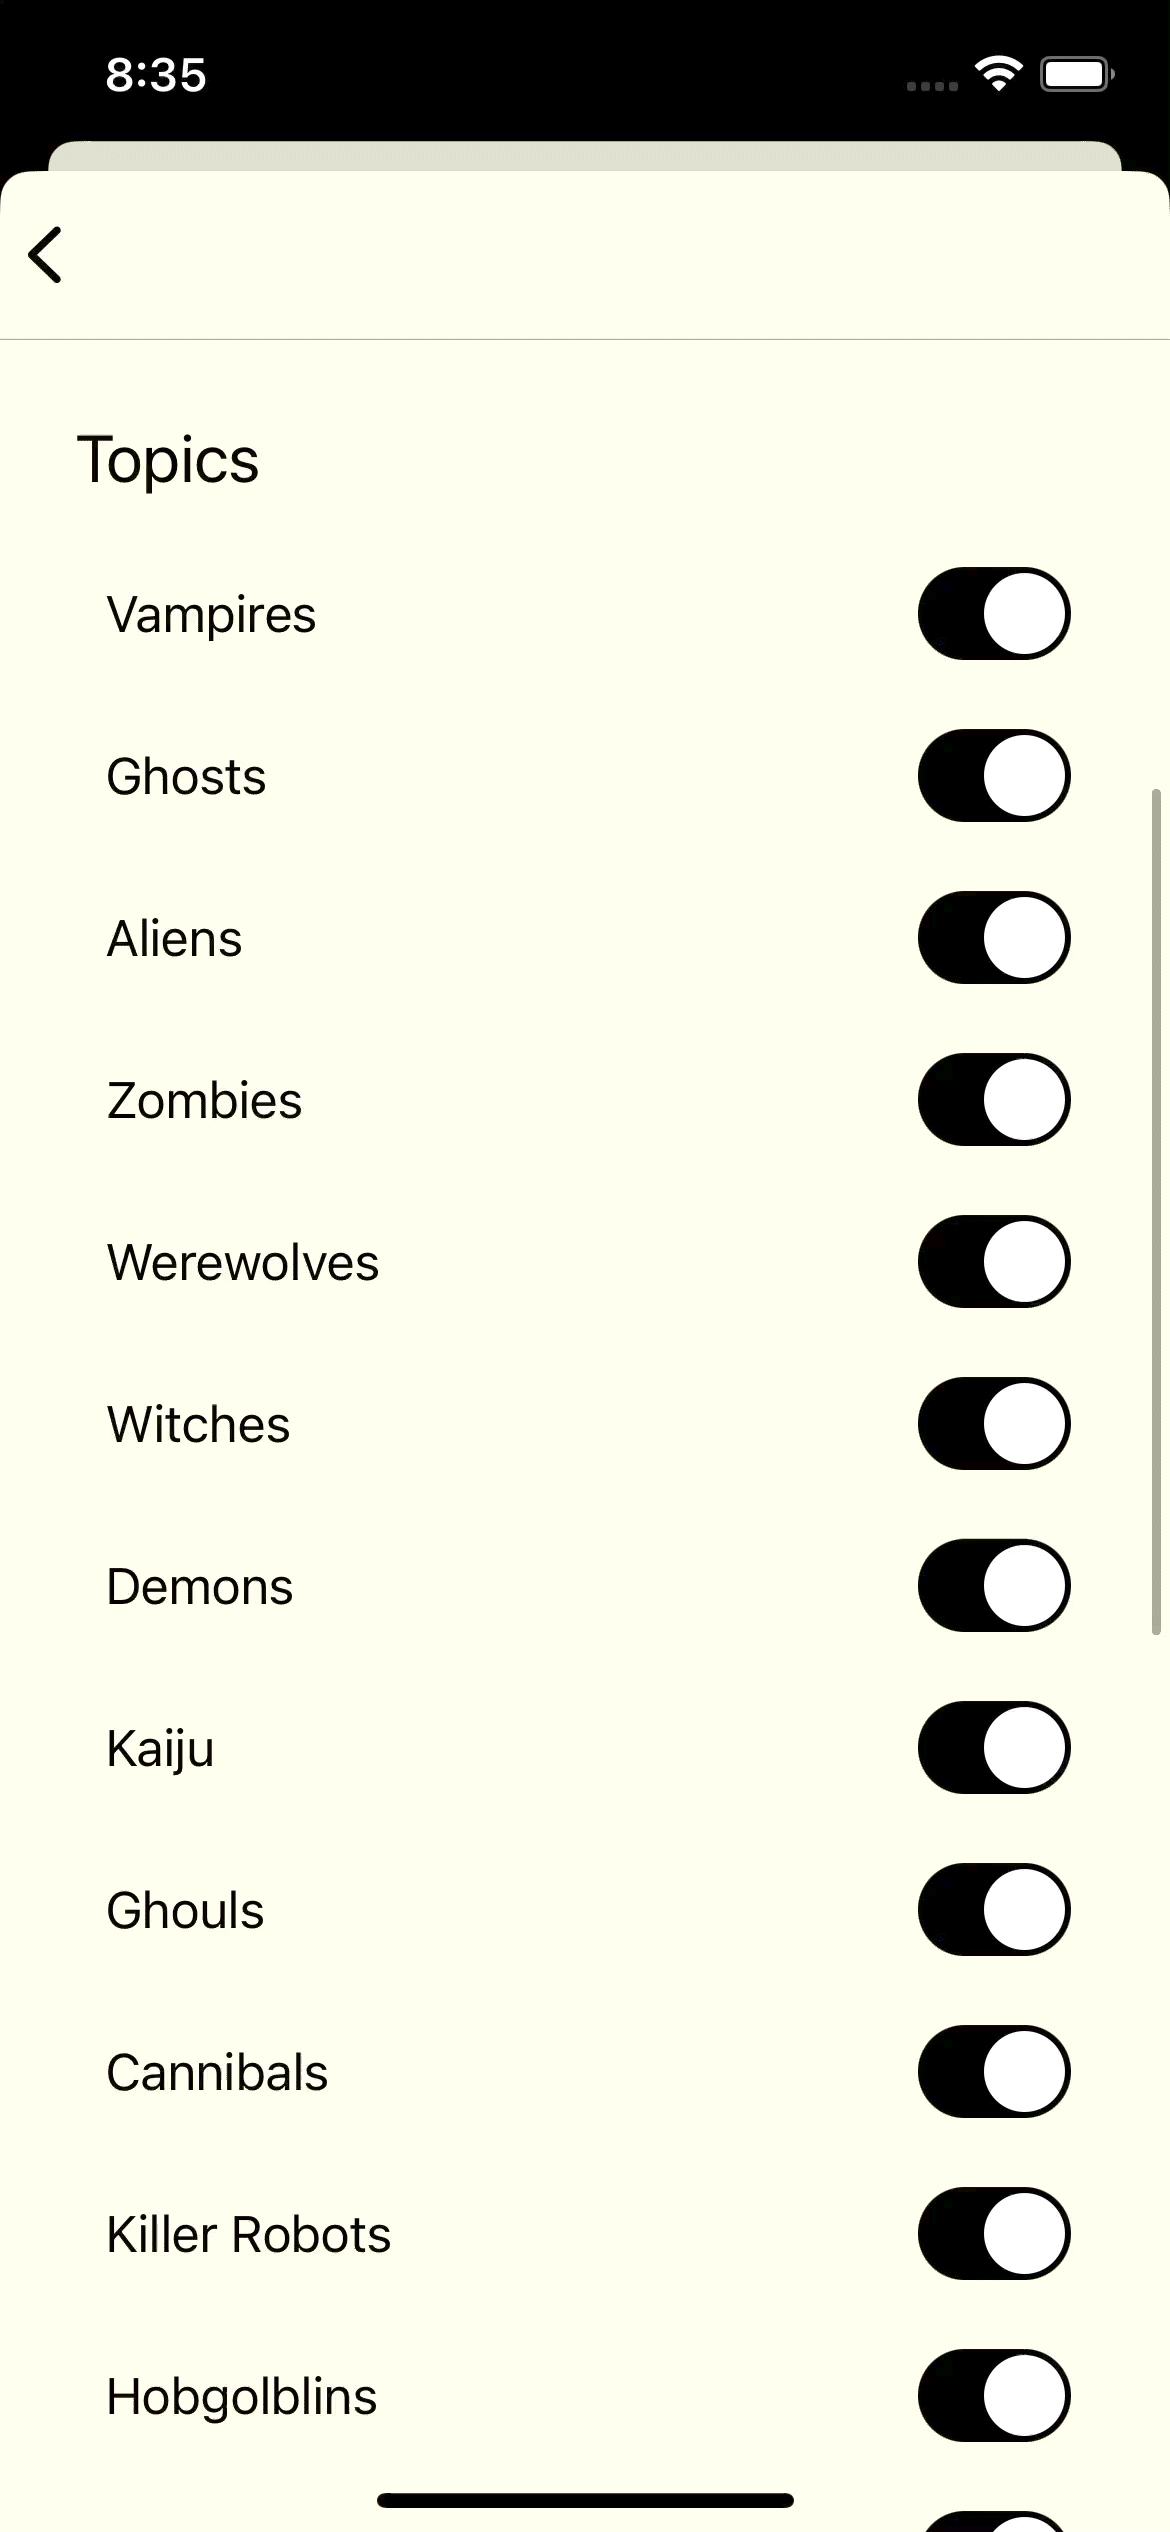Tap the Topics section heading
Viewport: 1170px width, 2532px height.
(168, 460)
